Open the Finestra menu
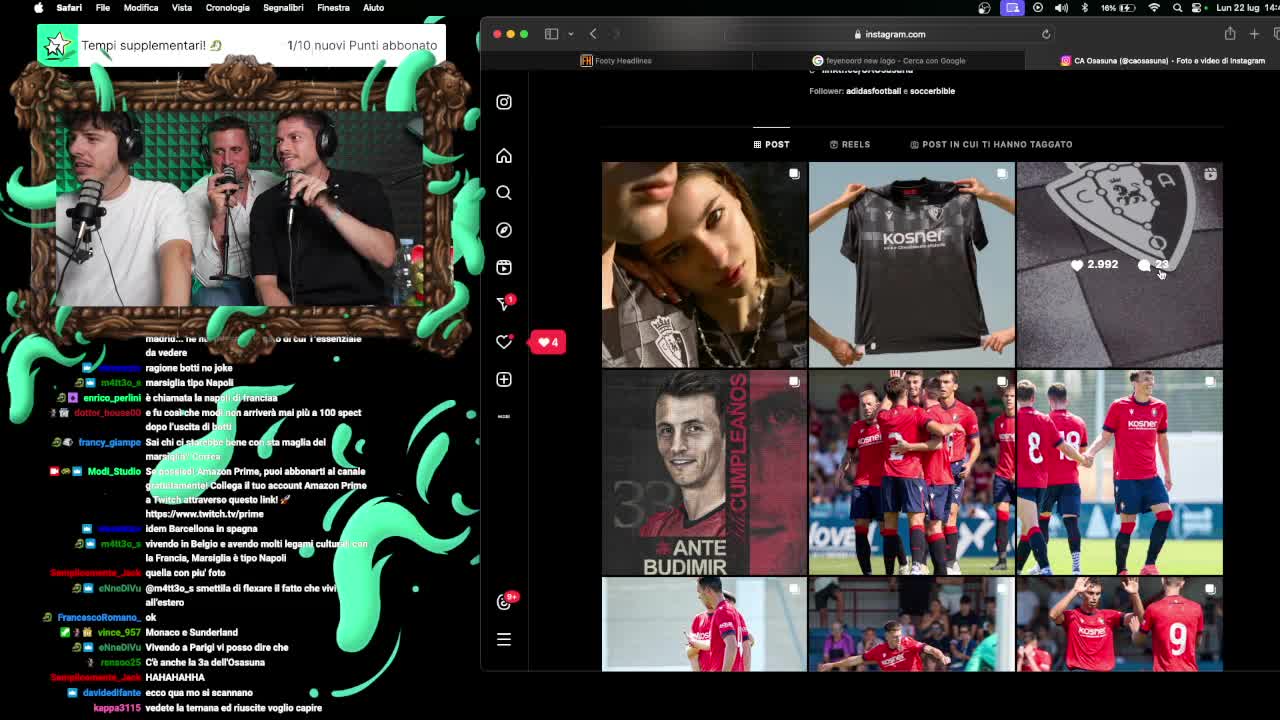1280x720 pixels. [333, 8]
